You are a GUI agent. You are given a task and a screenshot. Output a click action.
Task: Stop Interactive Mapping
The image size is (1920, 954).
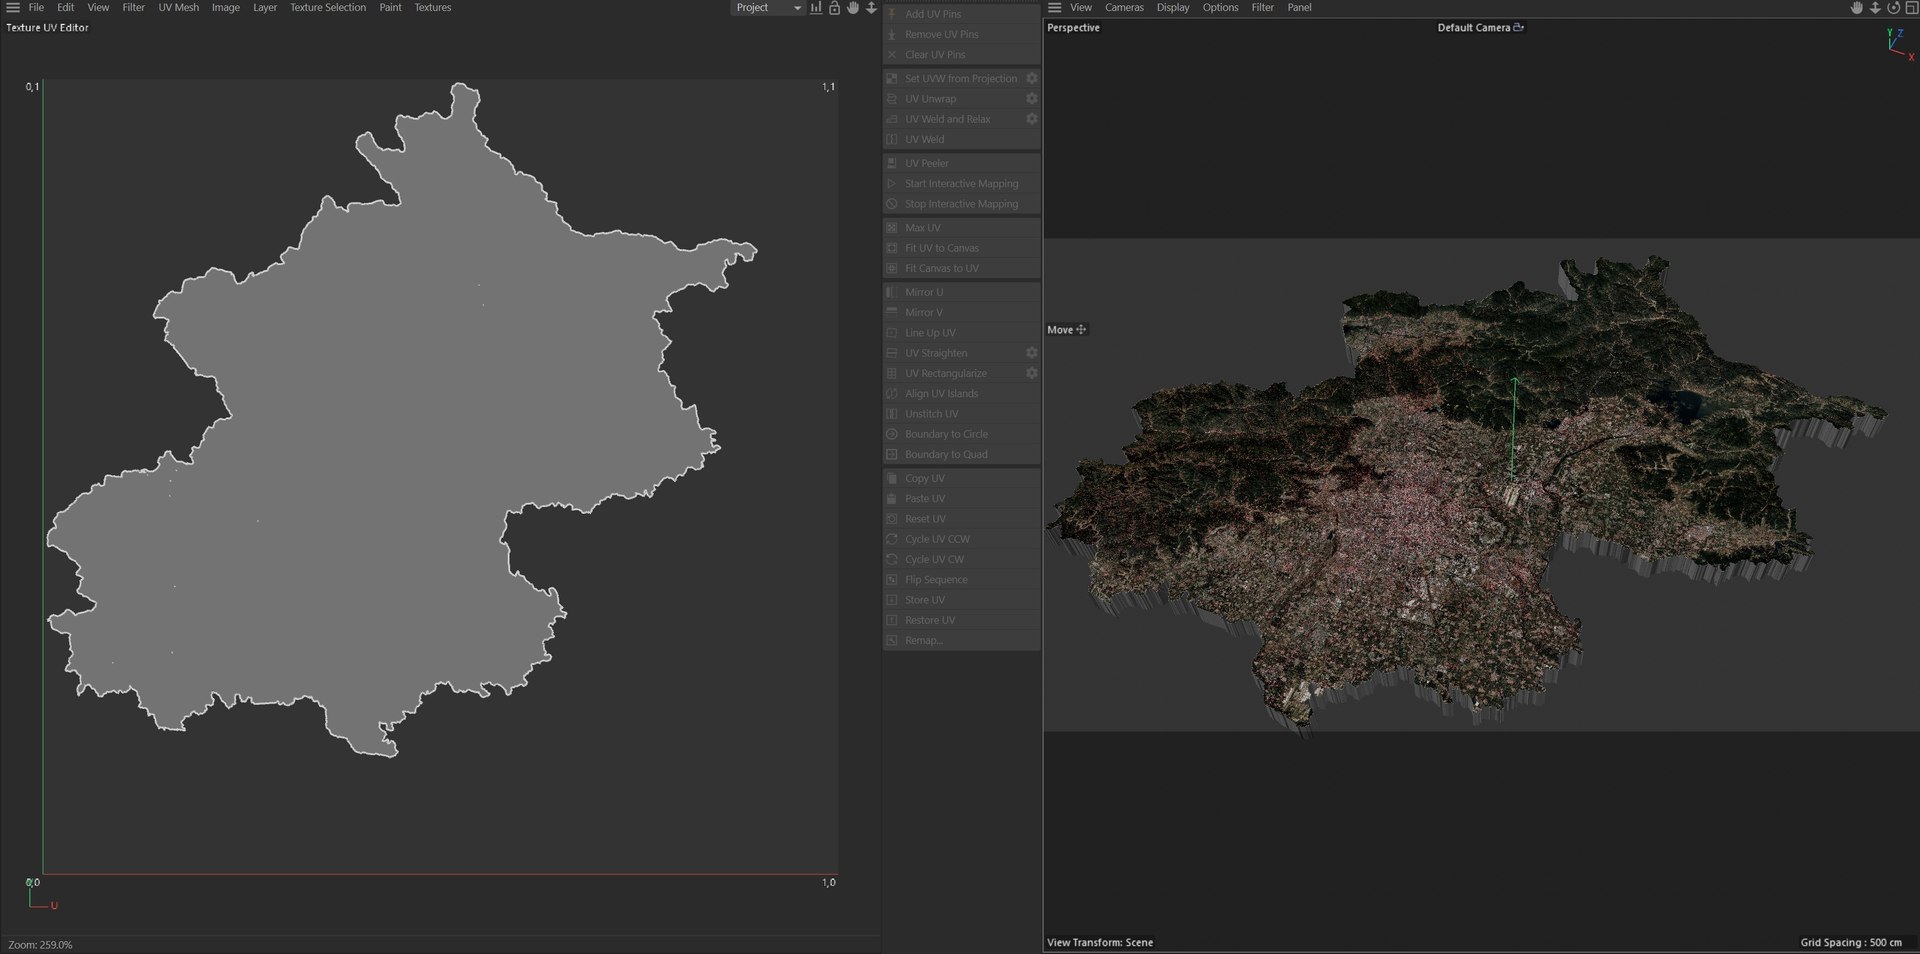point(961,204)
